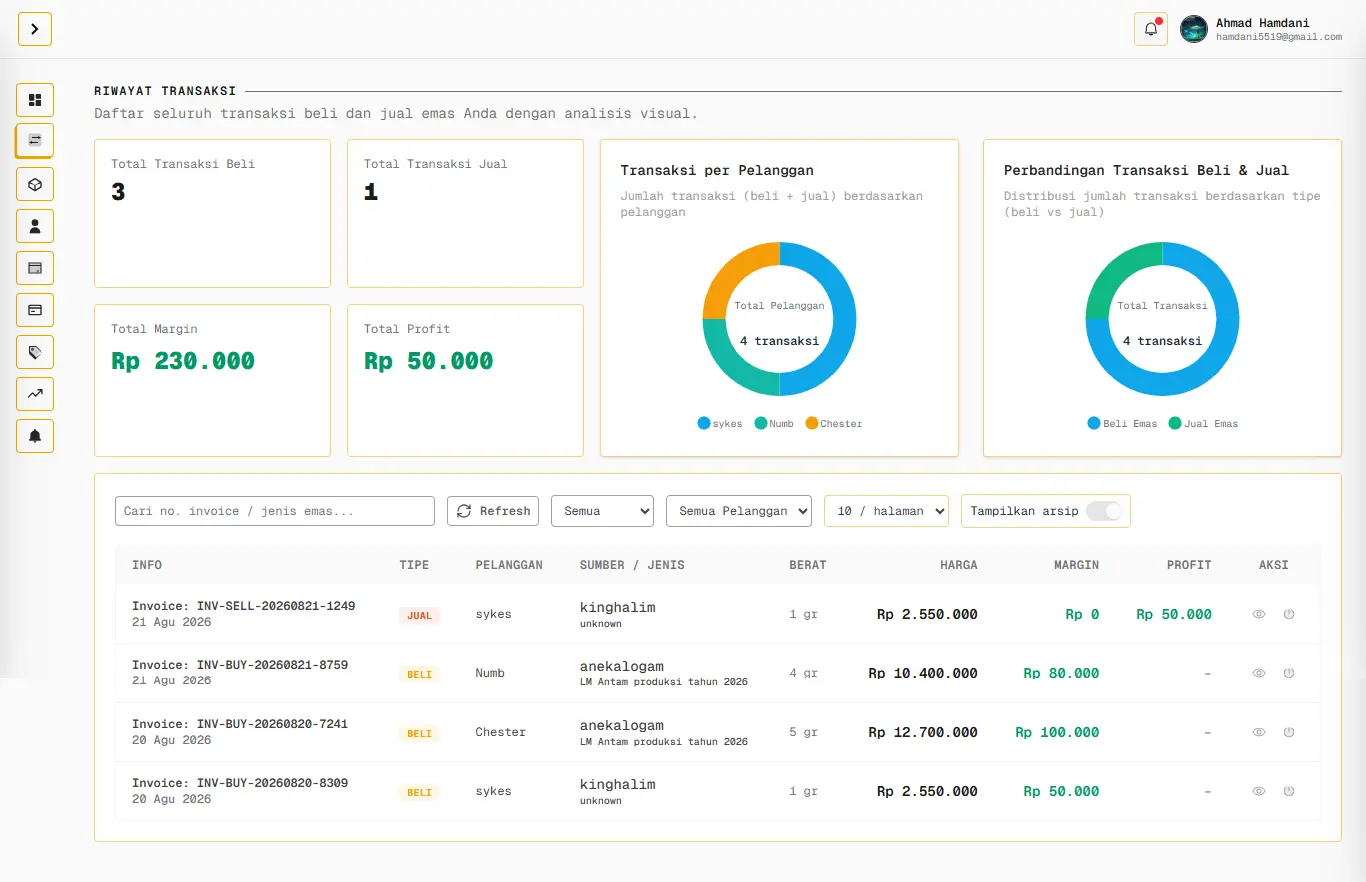Open the 10 / halaman page size dropdown

[886, 511]
